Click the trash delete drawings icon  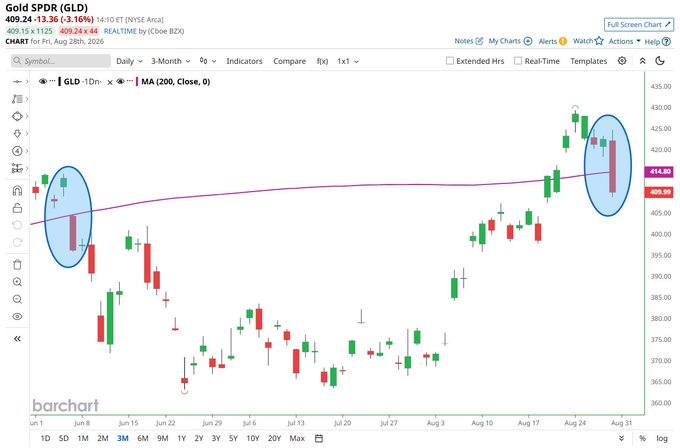pyautogui.click(x=17, y=265)
